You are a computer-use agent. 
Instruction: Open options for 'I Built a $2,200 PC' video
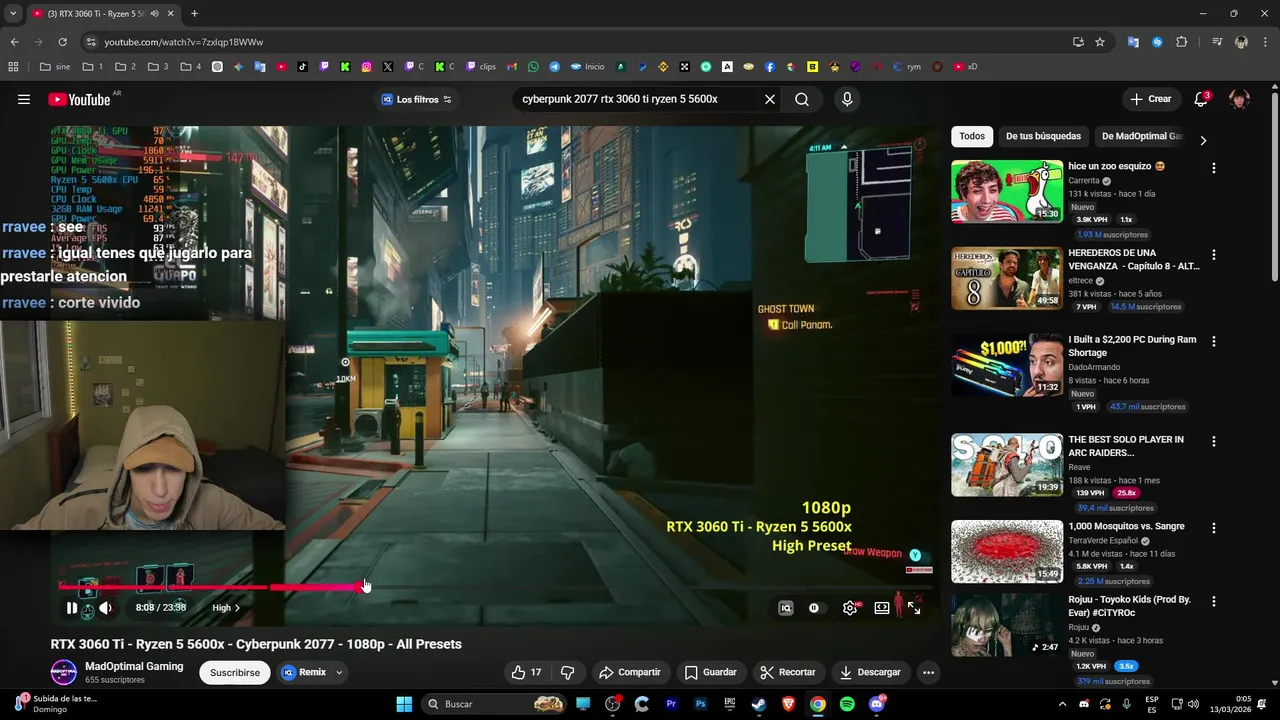pos(1214,341)
